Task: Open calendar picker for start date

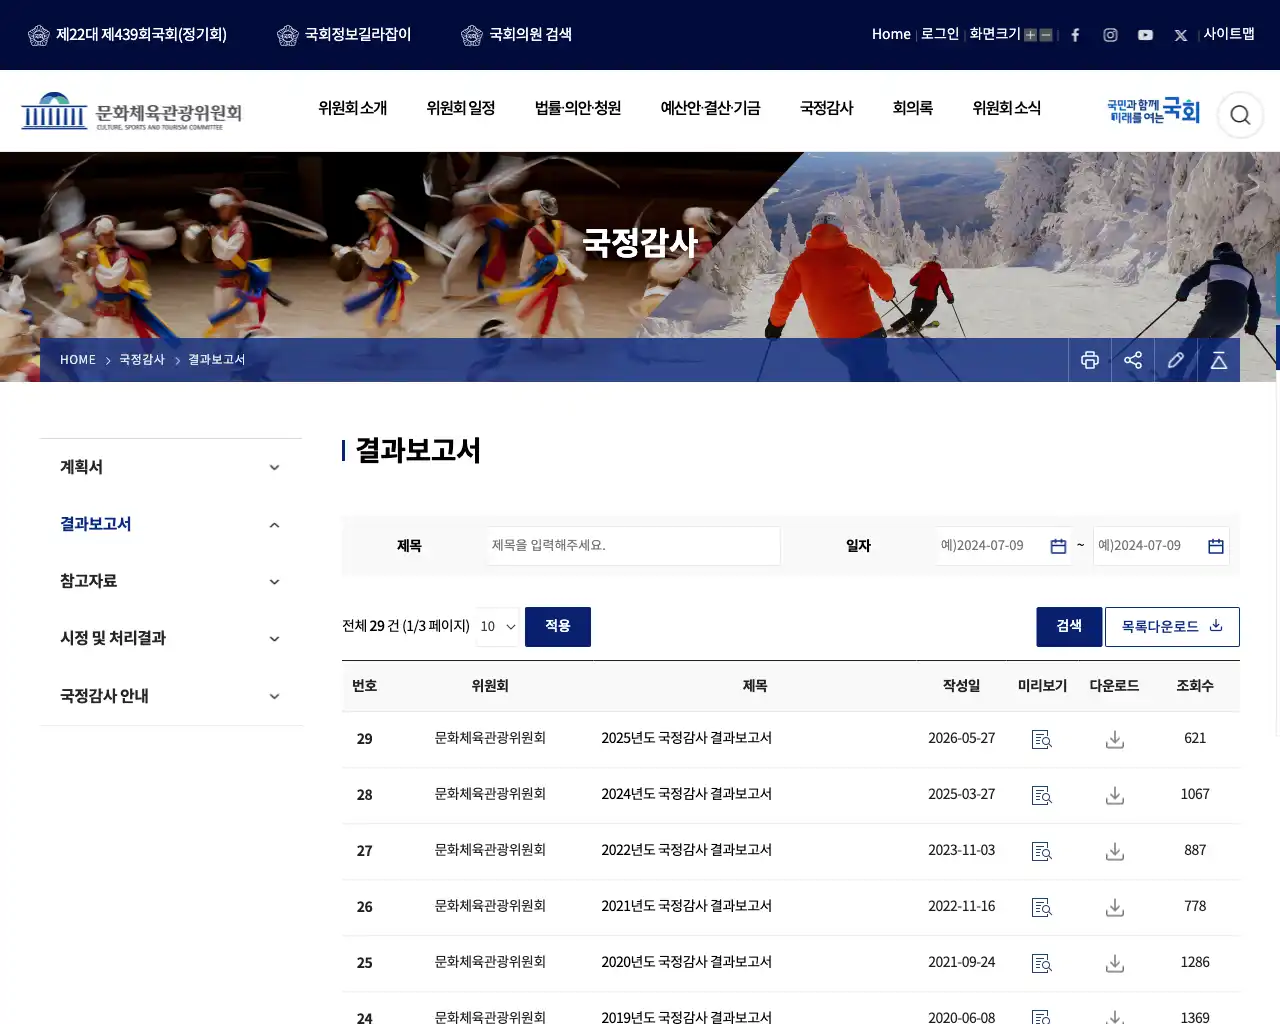Action: (x=1058, y=546)
